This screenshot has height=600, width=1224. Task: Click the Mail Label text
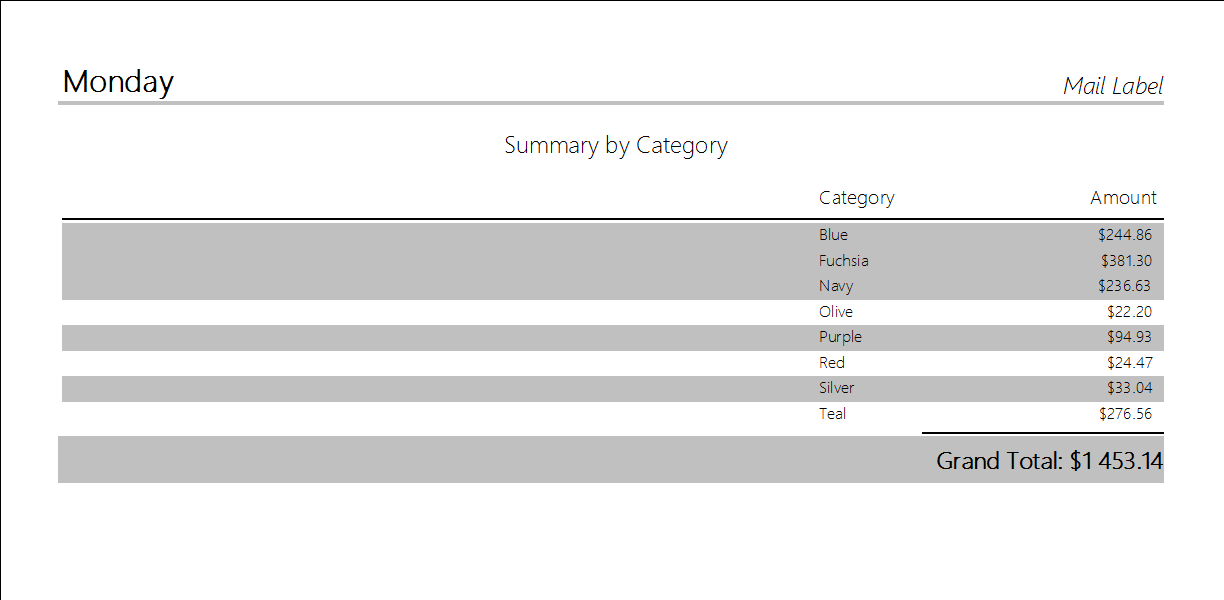click(1113, 86)
